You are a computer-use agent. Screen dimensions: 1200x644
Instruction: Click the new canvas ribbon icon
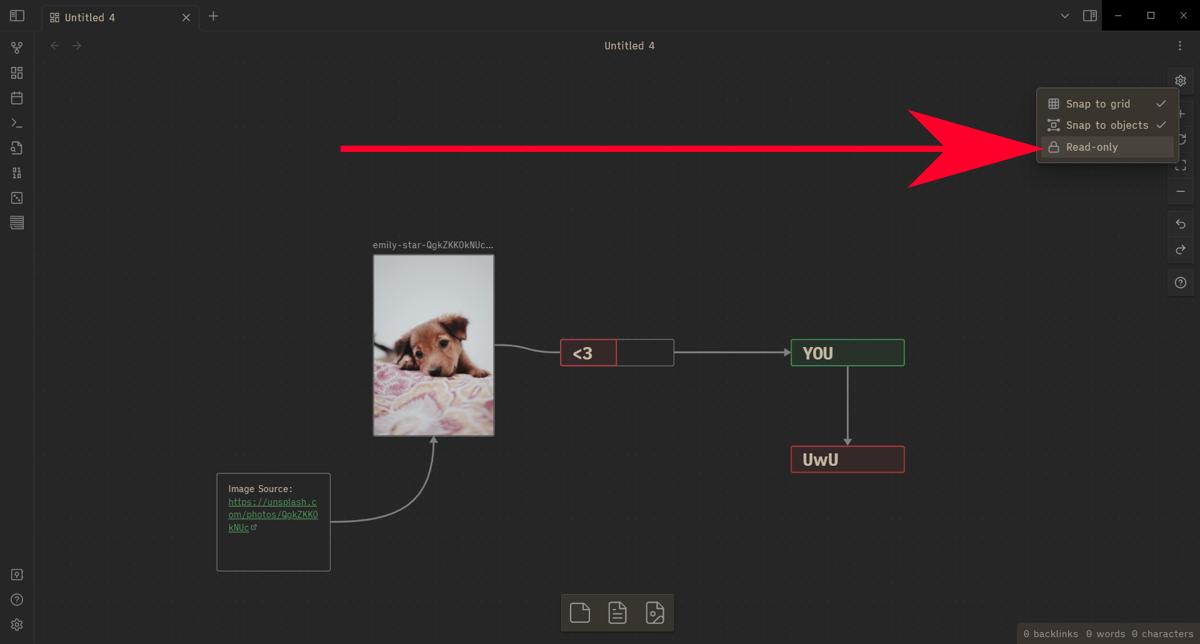coord(16,73)
